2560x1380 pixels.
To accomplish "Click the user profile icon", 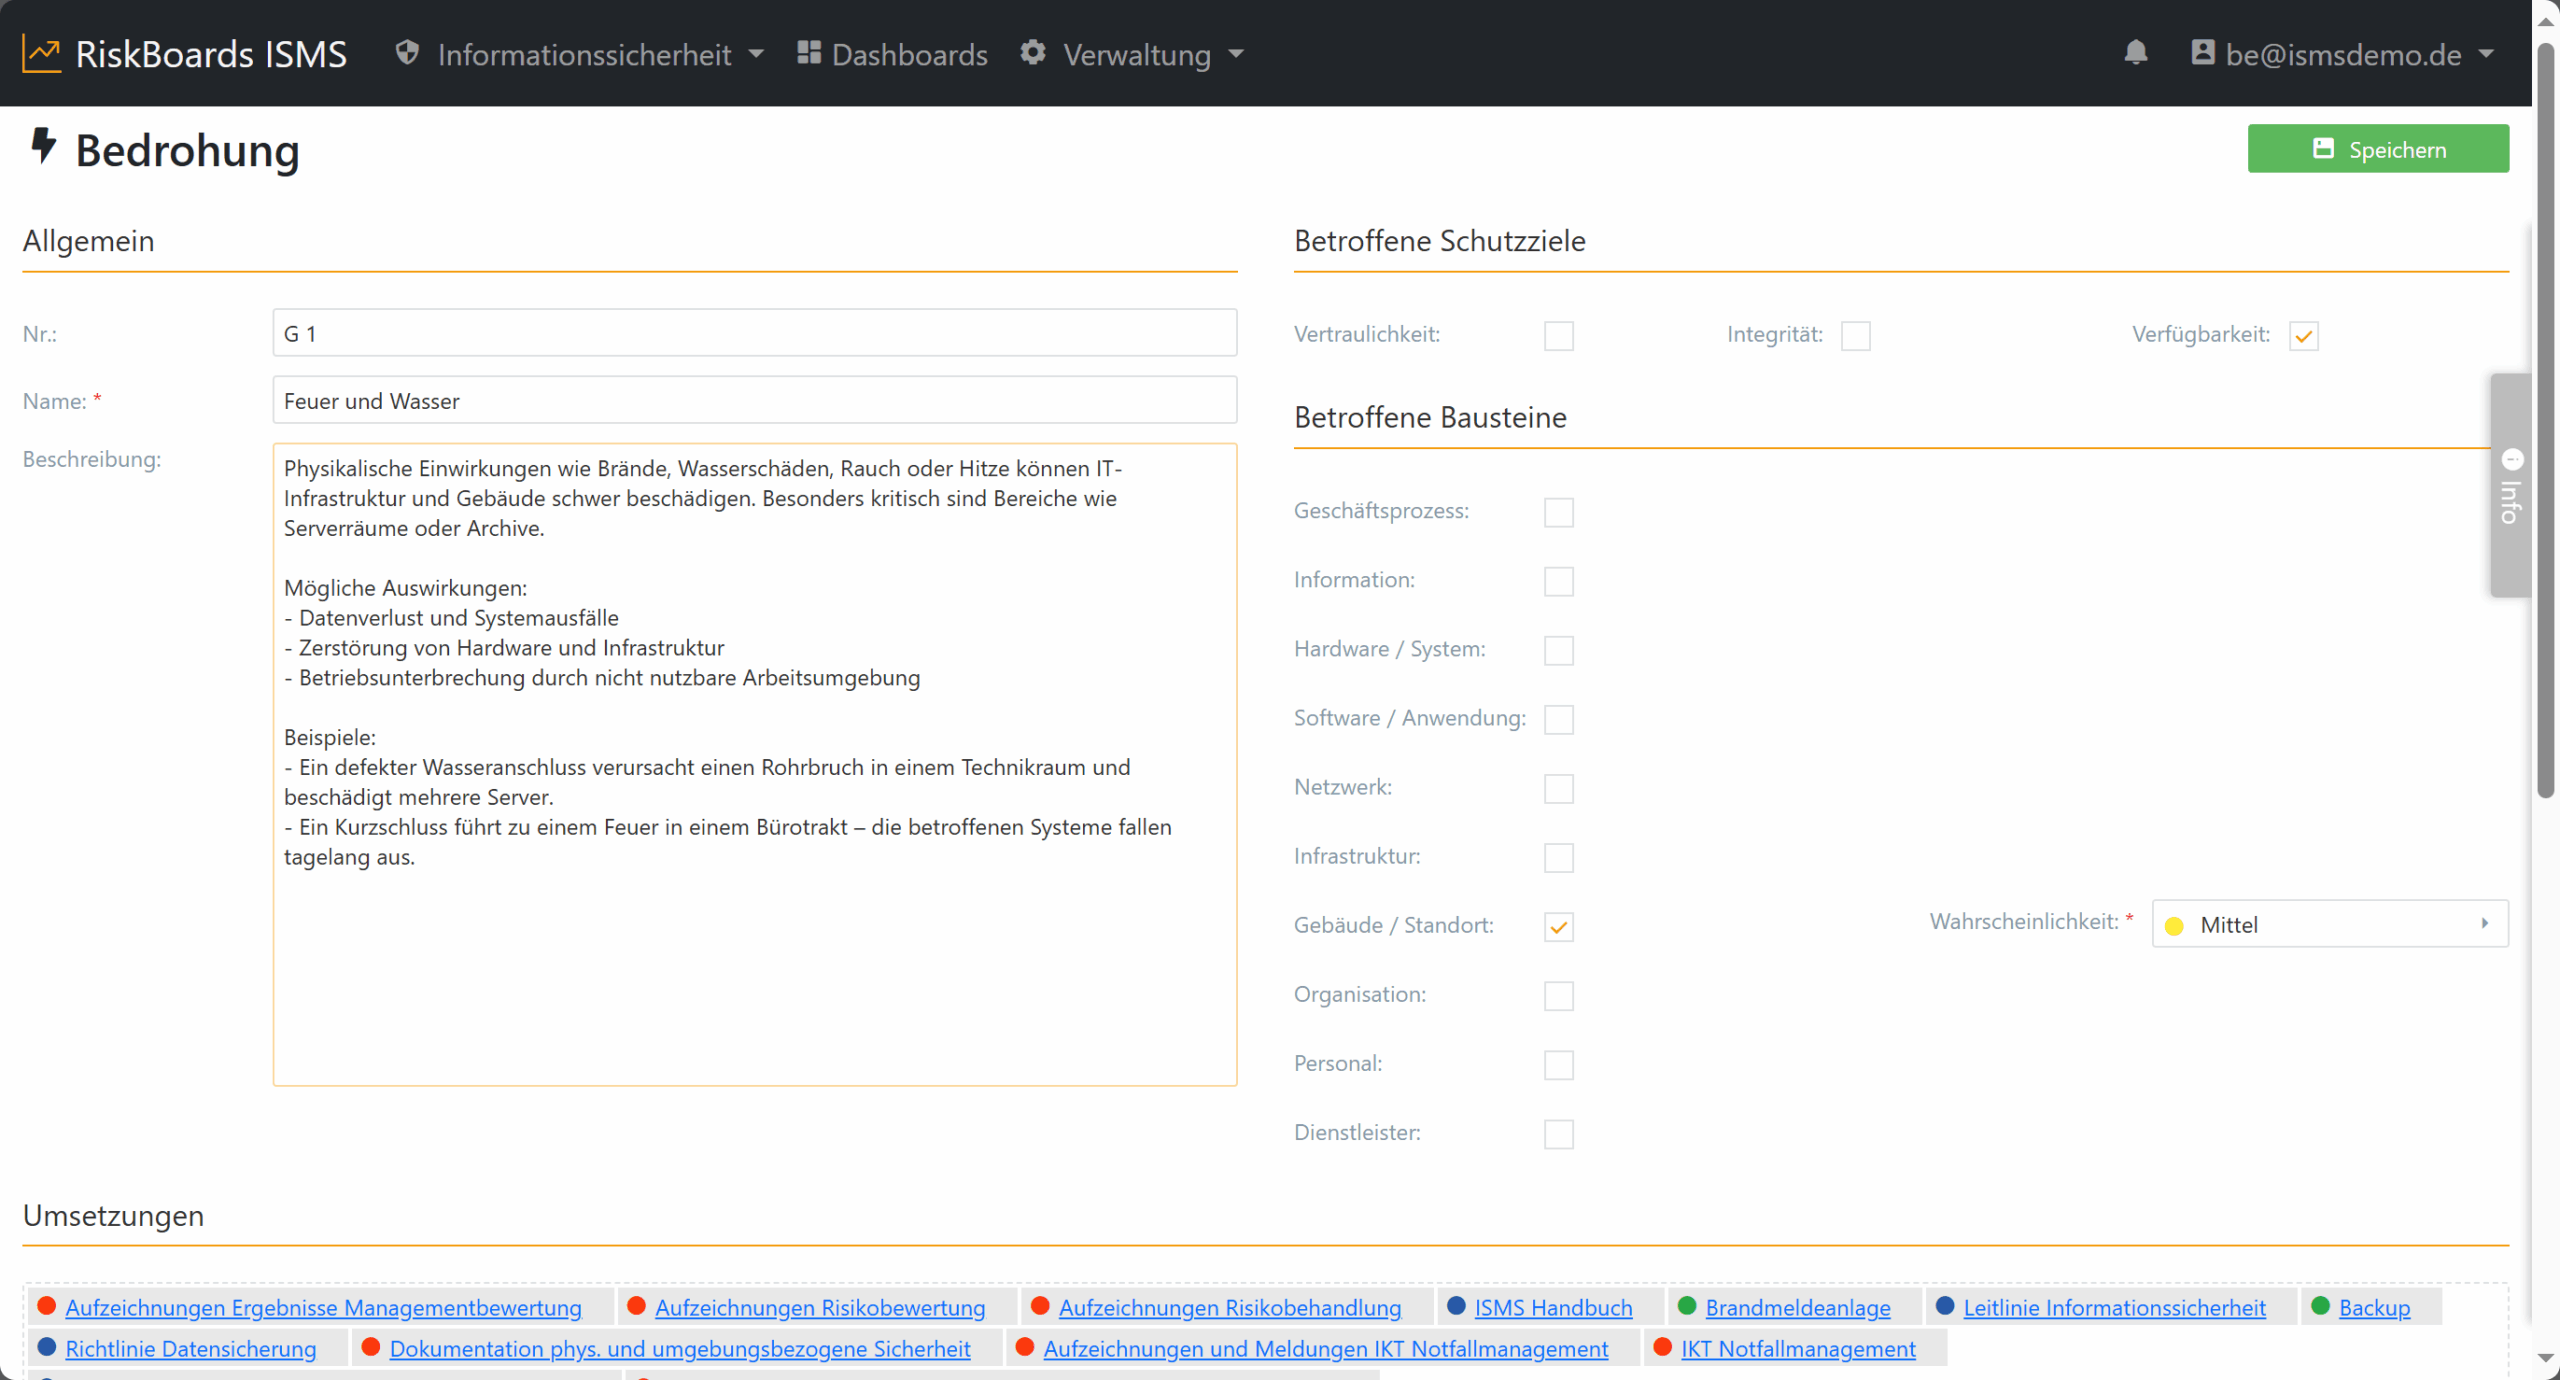I will [x=2202, y=52].
